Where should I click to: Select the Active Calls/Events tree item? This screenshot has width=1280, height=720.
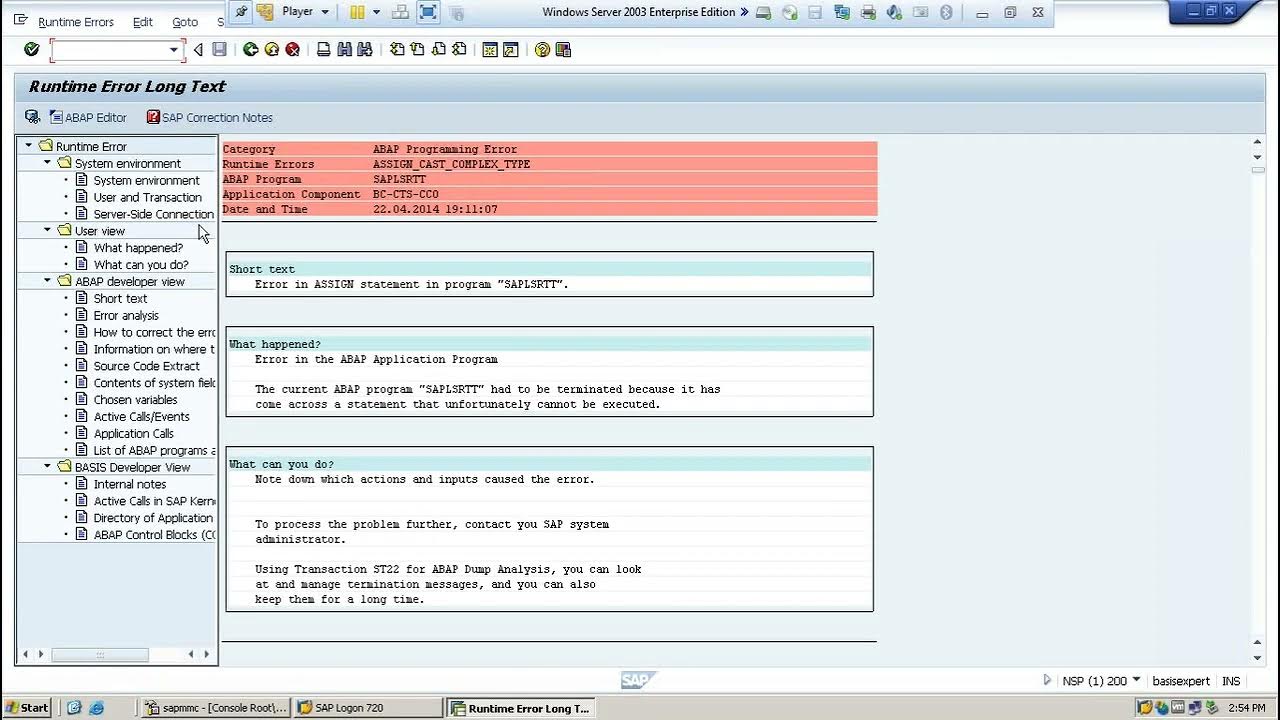click(142, 416)
